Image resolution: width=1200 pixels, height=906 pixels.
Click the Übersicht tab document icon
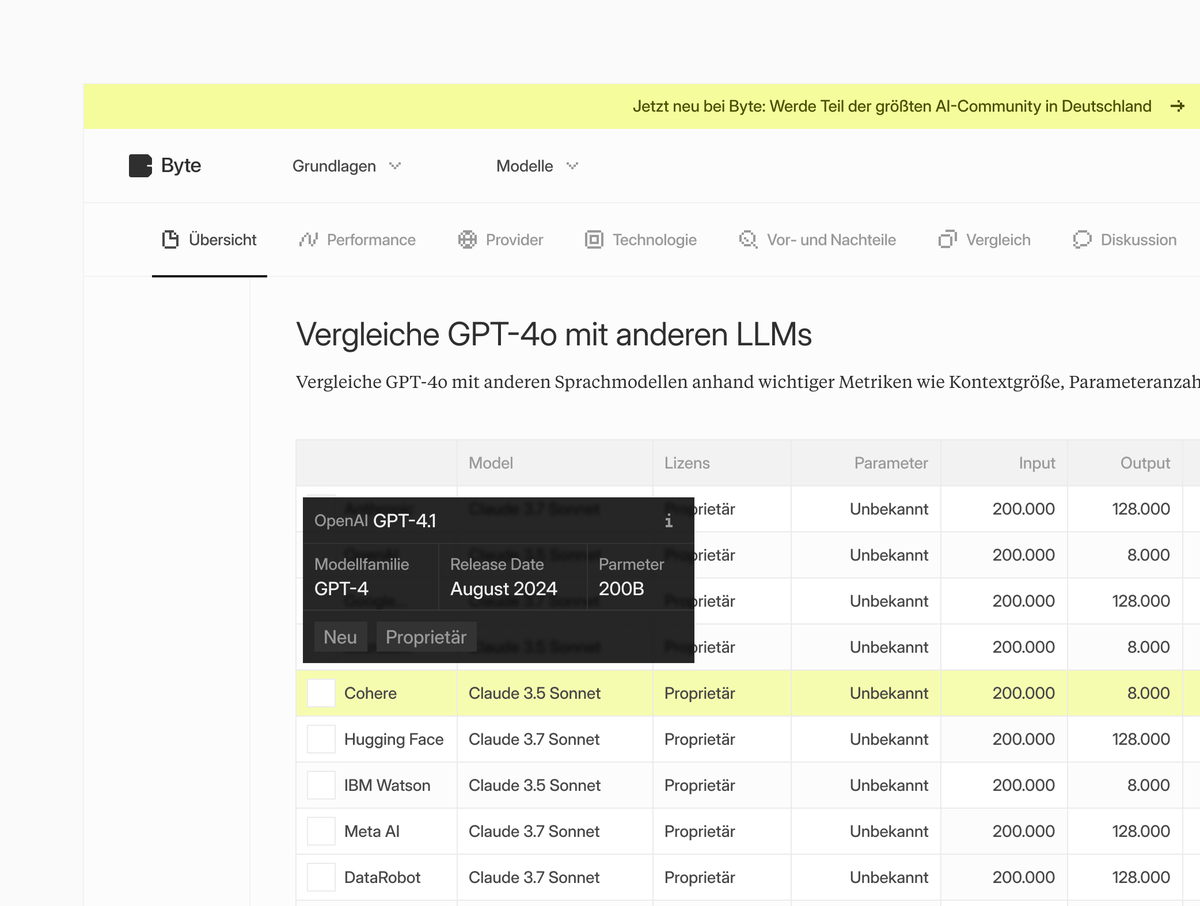(170, 240)
